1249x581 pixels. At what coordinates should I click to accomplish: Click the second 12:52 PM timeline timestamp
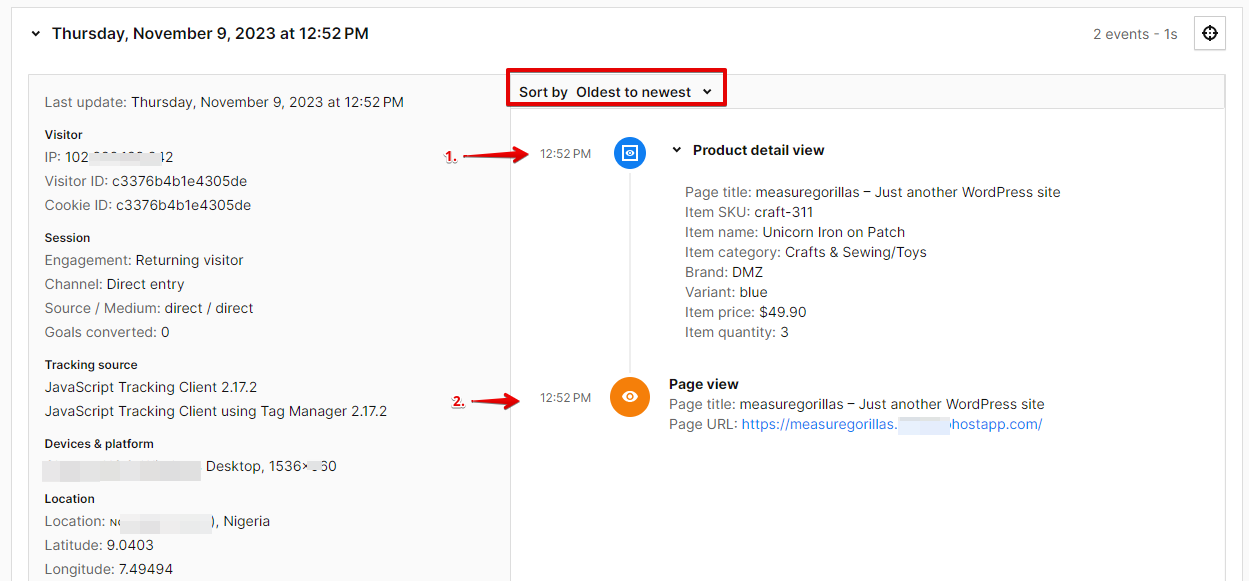coord(564,397)
